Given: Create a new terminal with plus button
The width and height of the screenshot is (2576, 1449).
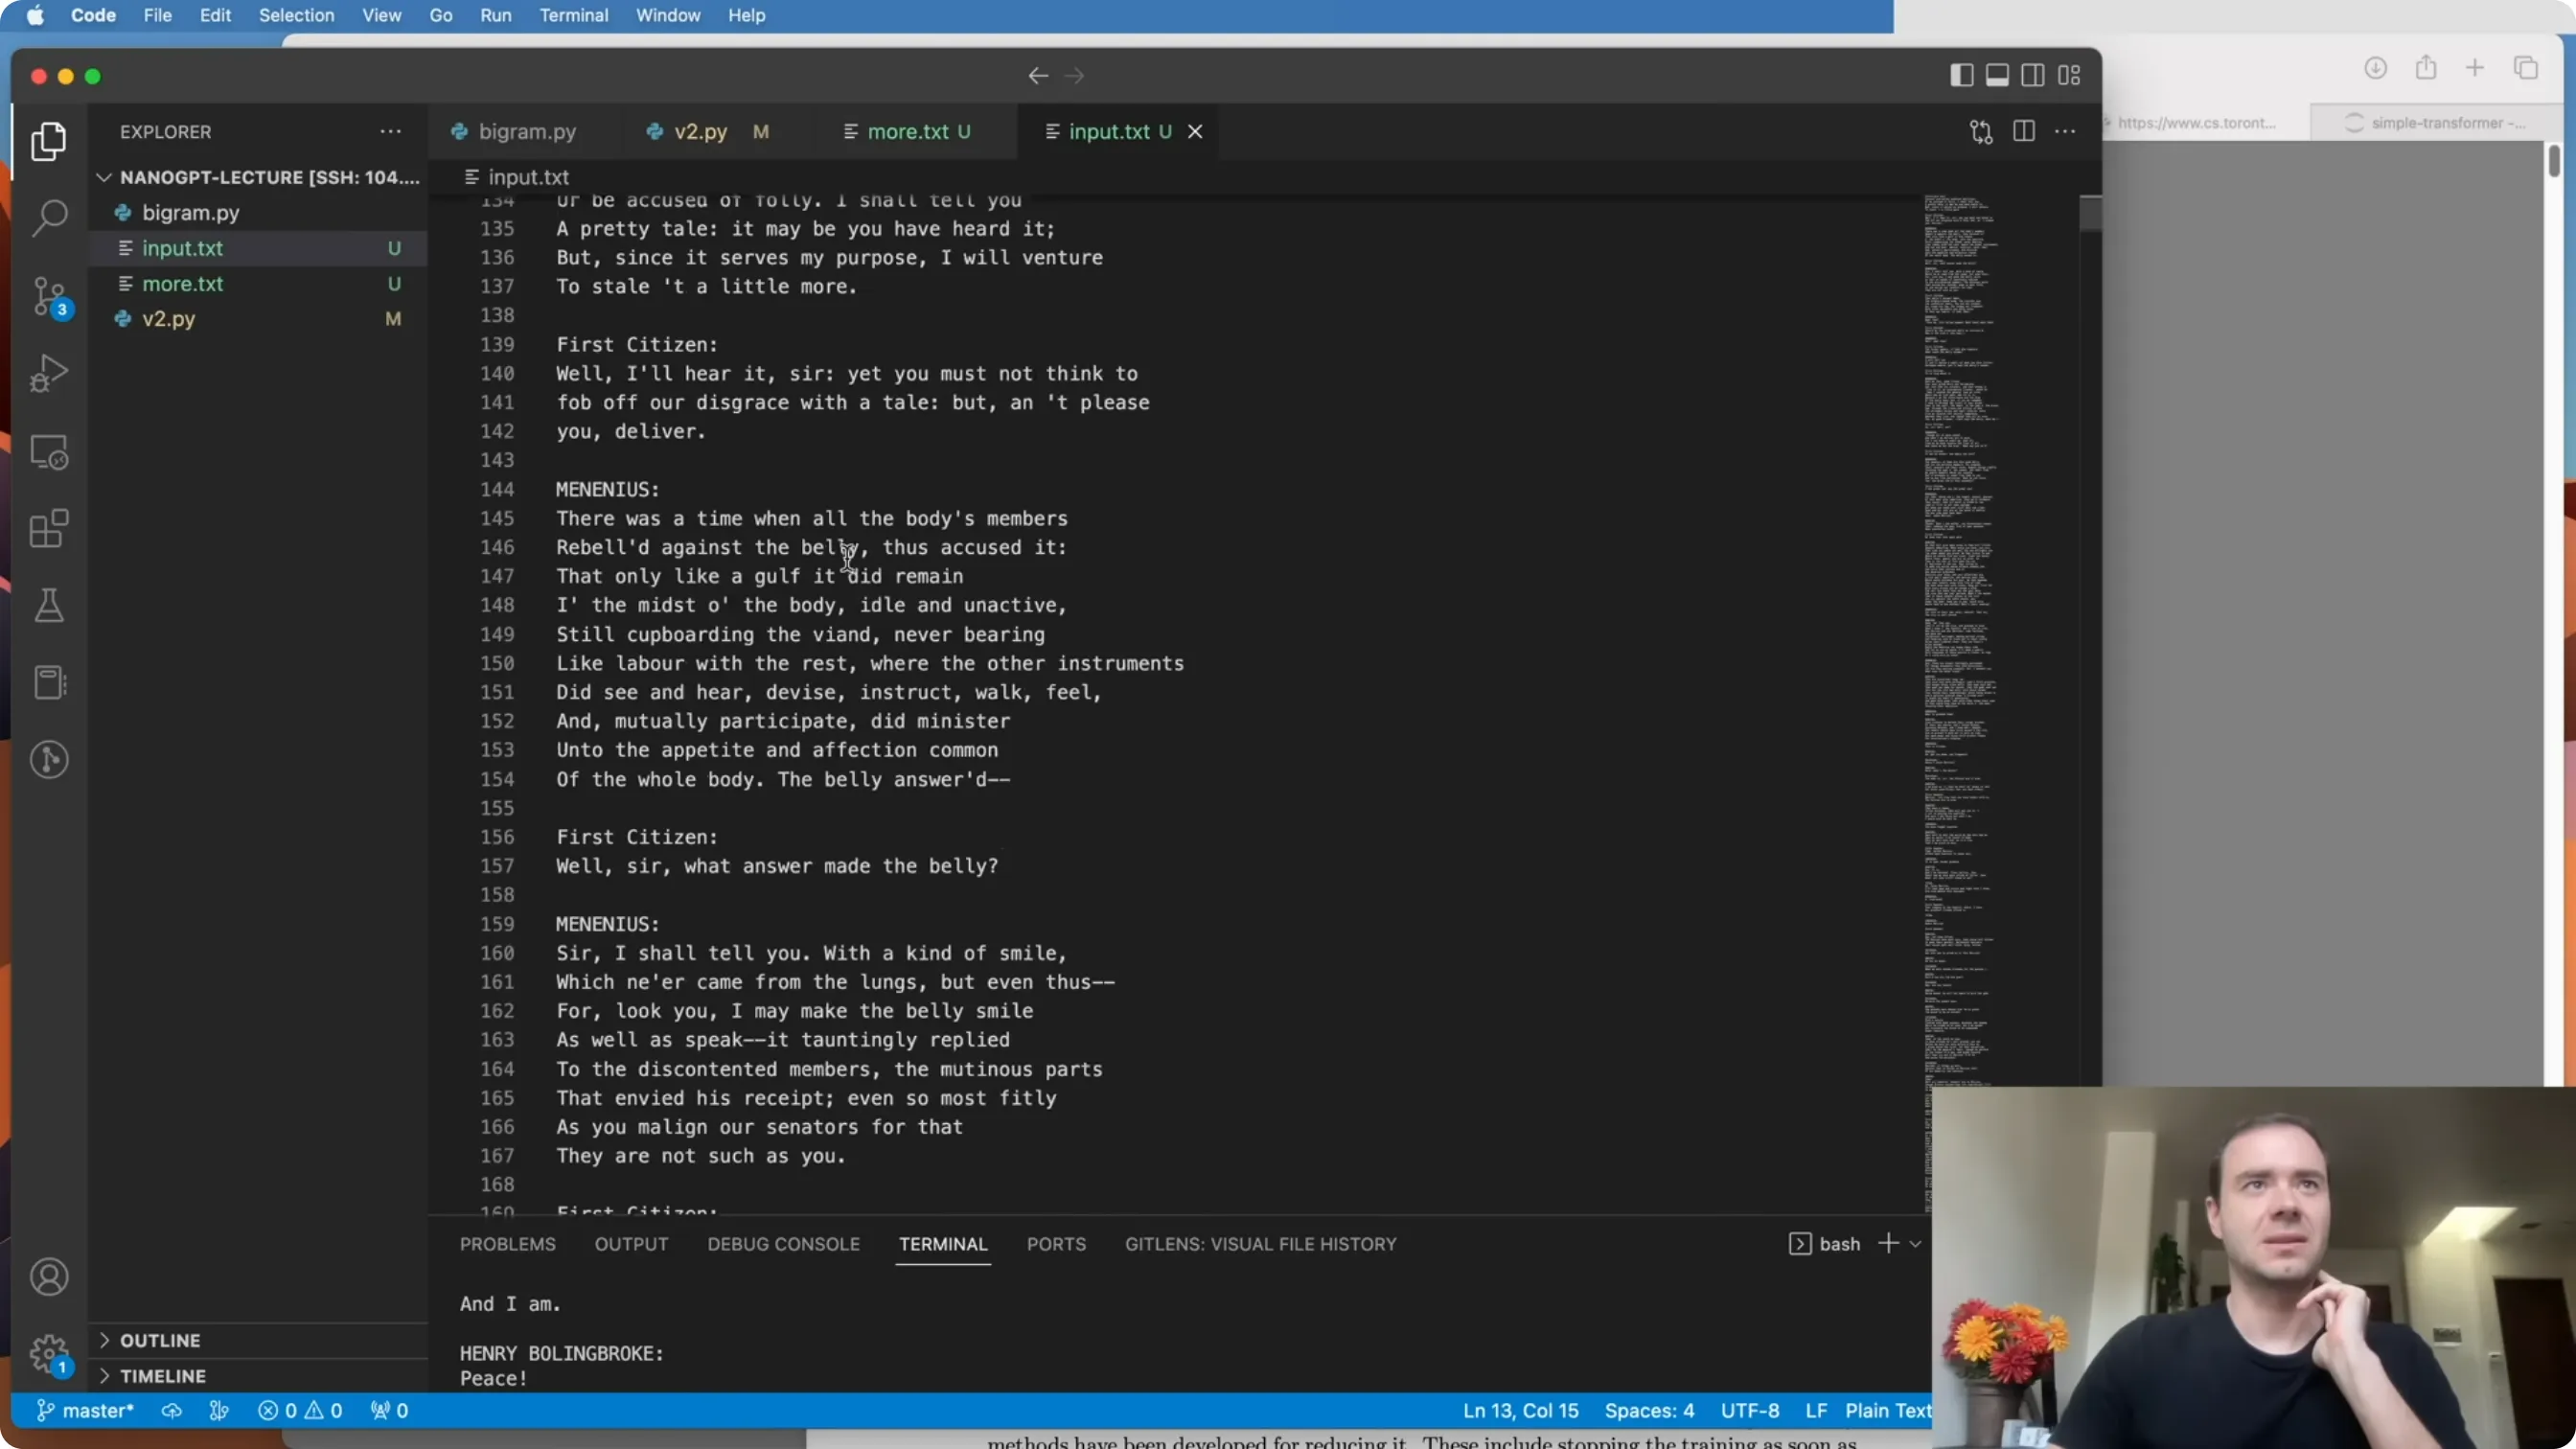Looking at the screenshot, I should click(1888, 1243).
